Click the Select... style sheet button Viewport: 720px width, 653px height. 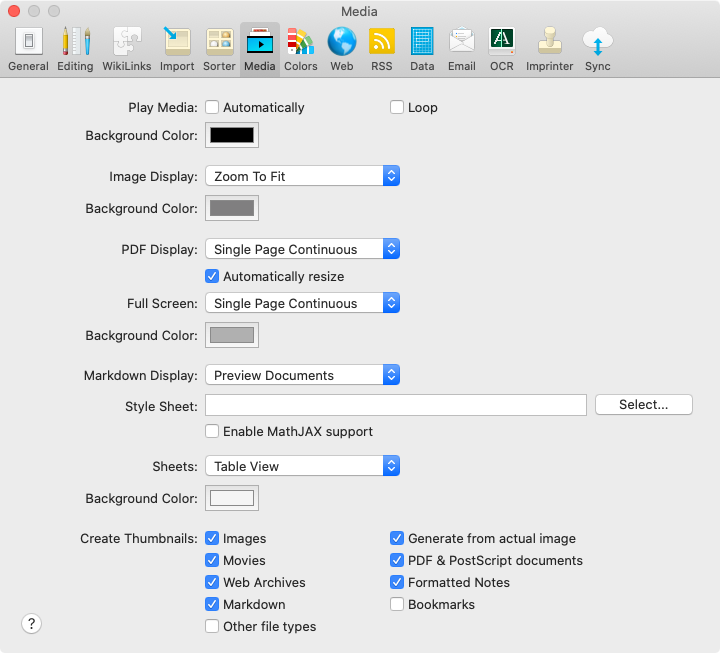tap(643, 404)
